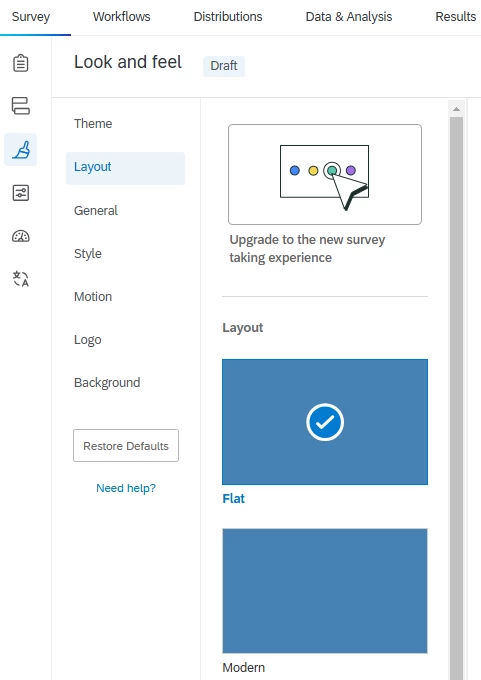Select General settings section
This screenshot has width=481, height=680.
pos(95,210)
